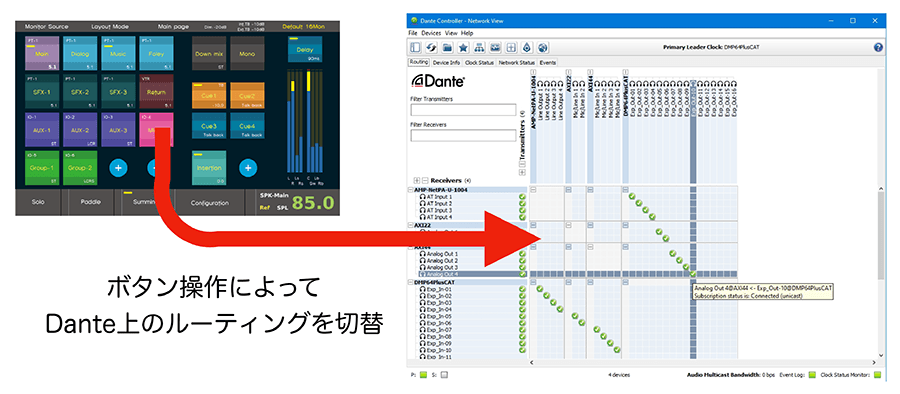Click the green P: status indicator

(423, 375)
